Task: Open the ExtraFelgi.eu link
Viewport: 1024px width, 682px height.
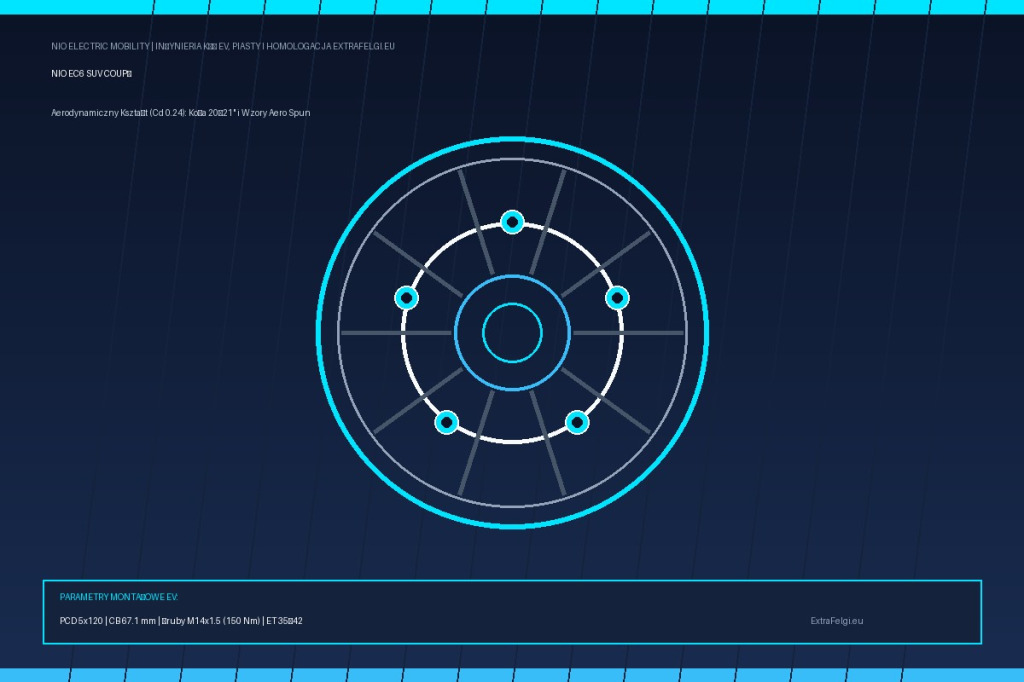Action: pyautogui.click(x=837, y=621)
